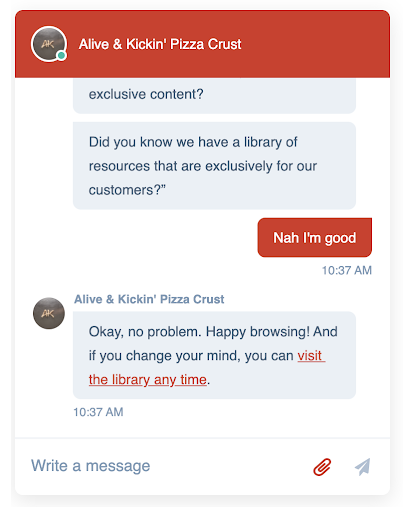Image resolution: width=403 pixels, height=512 pixels.
Task: Click the 'Okay, no problem' reply bubble
Action: (214, 355)
